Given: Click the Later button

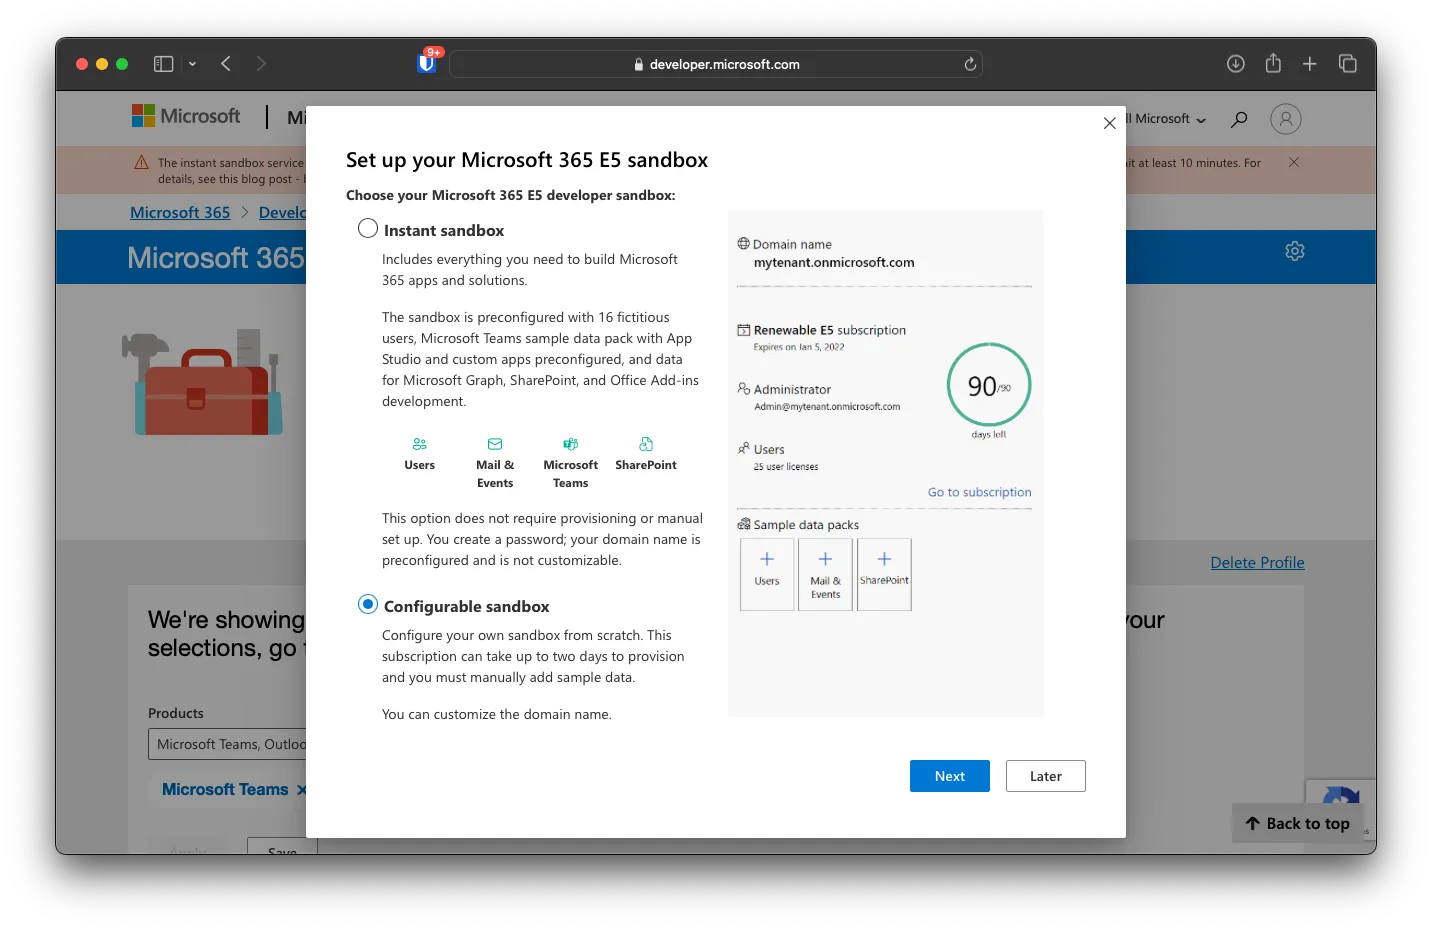Looking at the screenshot, I should point(1045,776).
